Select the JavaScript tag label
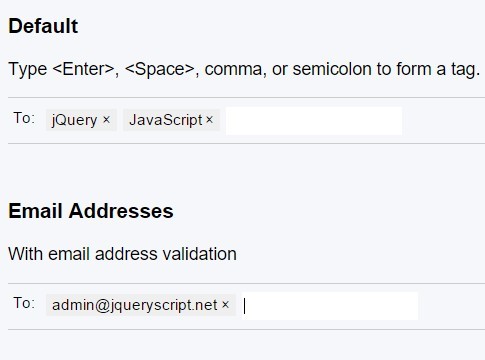 (166, 120)
